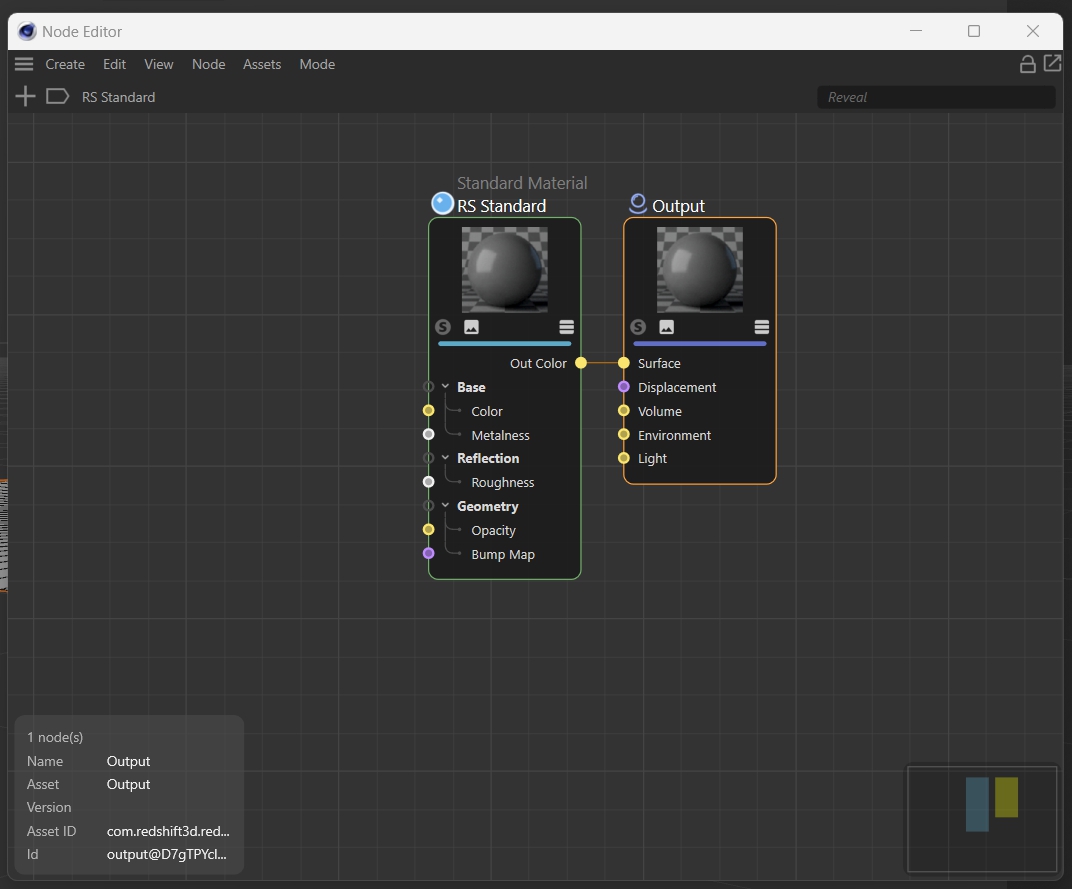Click the blue material icon beside RS Standard

pos(442,204)
